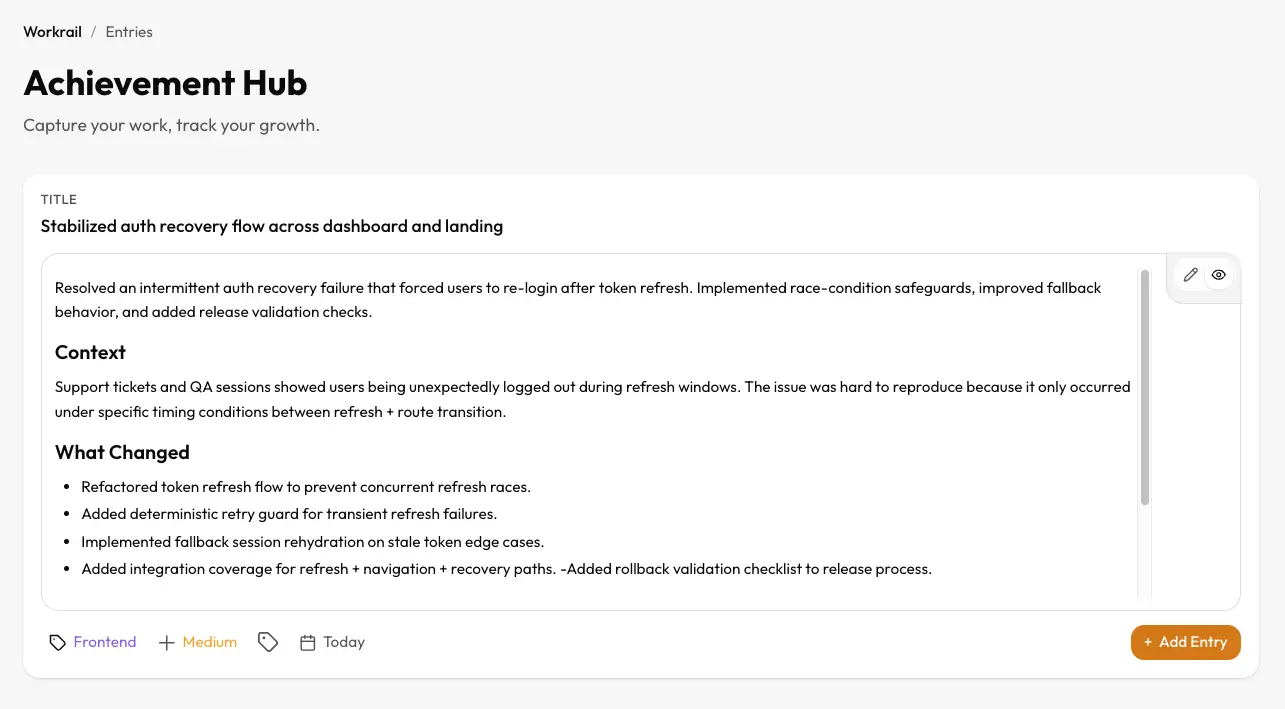
Task: Open the Medium priority selector
Action: [x=209, y=641]
